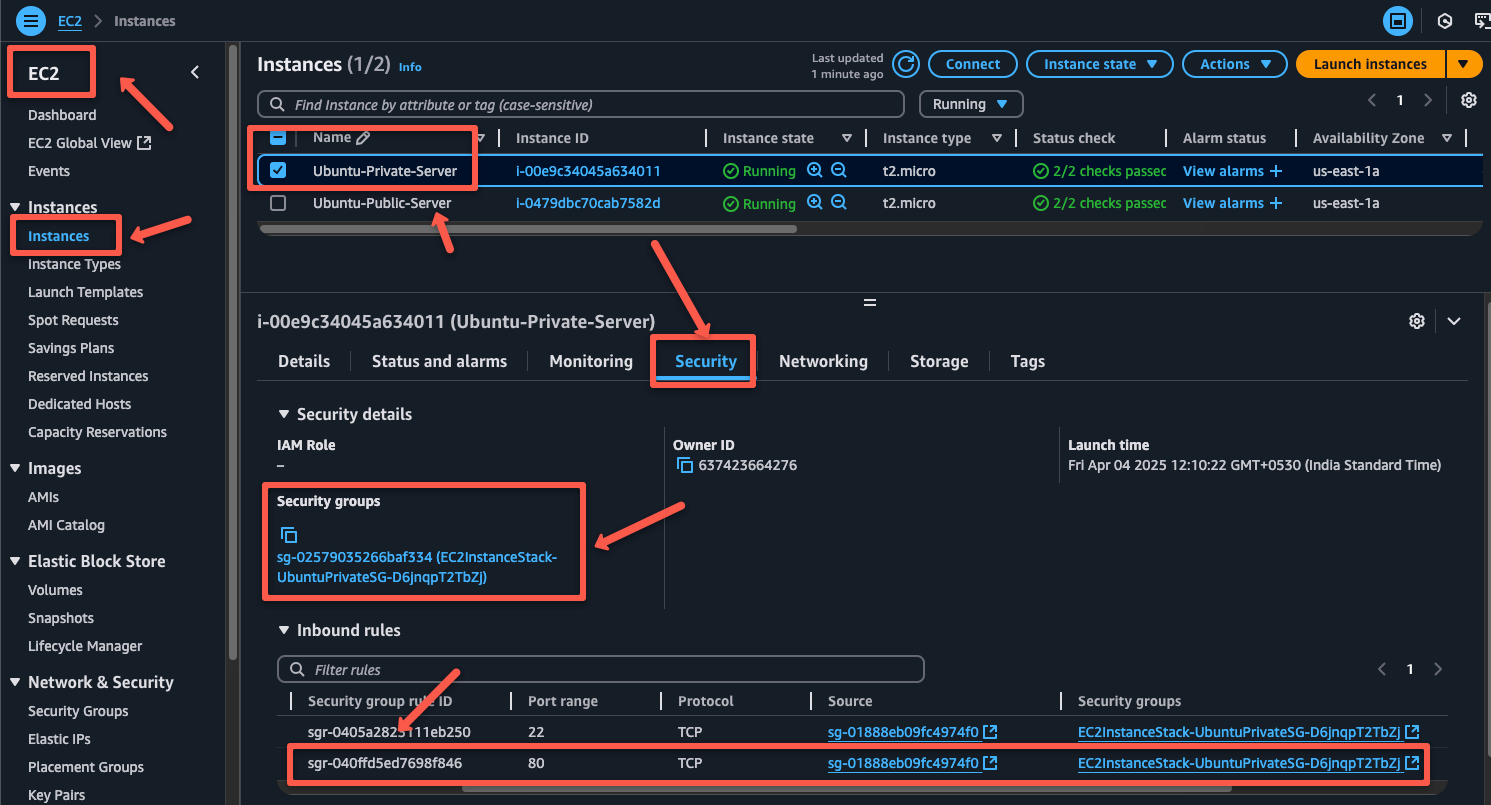1491x805 pixels.
Task: Open detail pane settings gear
Action: [x=1416, y=321]
